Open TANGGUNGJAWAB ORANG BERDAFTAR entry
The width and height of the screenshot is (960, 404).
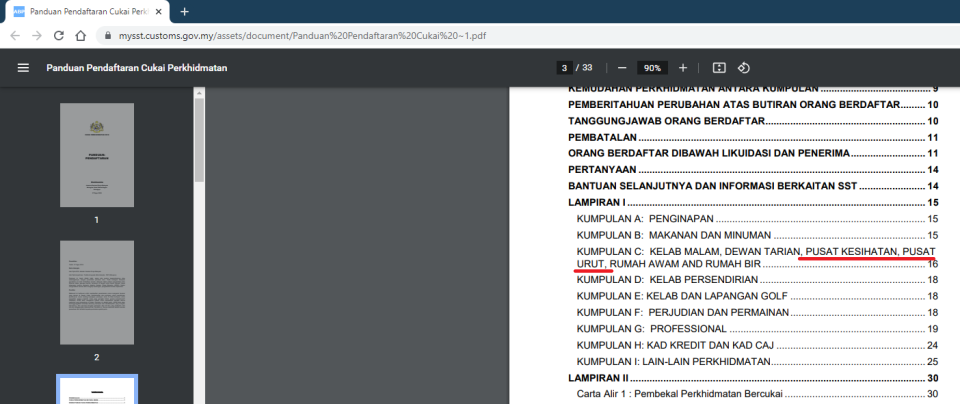point(754,121)
